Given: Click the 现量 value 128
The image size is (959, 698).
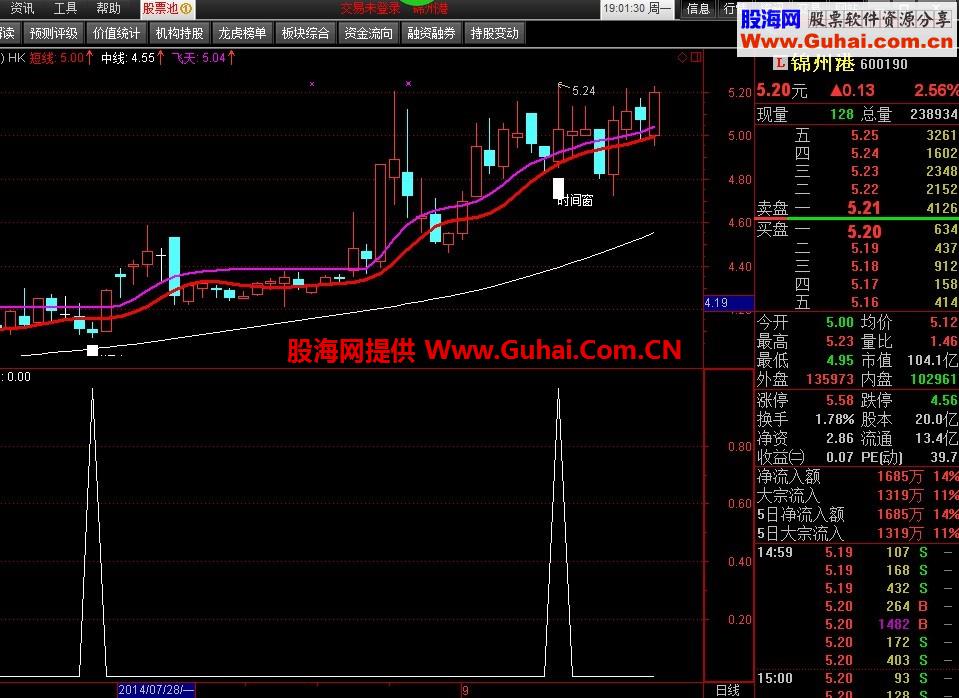Looking at the screenshot, I should pyautogui.click(x=842, y=114).
